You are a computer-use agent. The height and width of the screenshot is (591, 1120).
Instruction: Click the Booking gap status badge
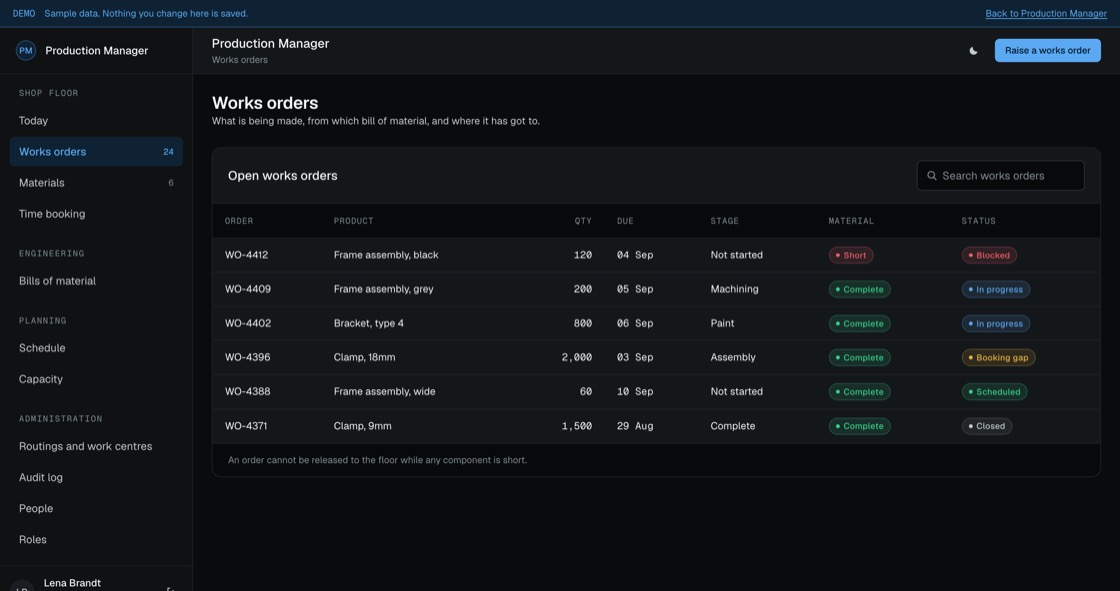[x=998, y=357]
